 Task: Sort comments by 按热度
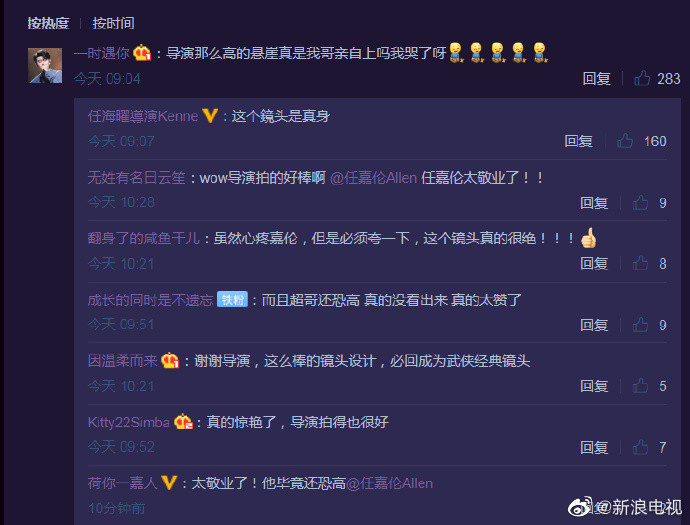click(x=48, y=23)
